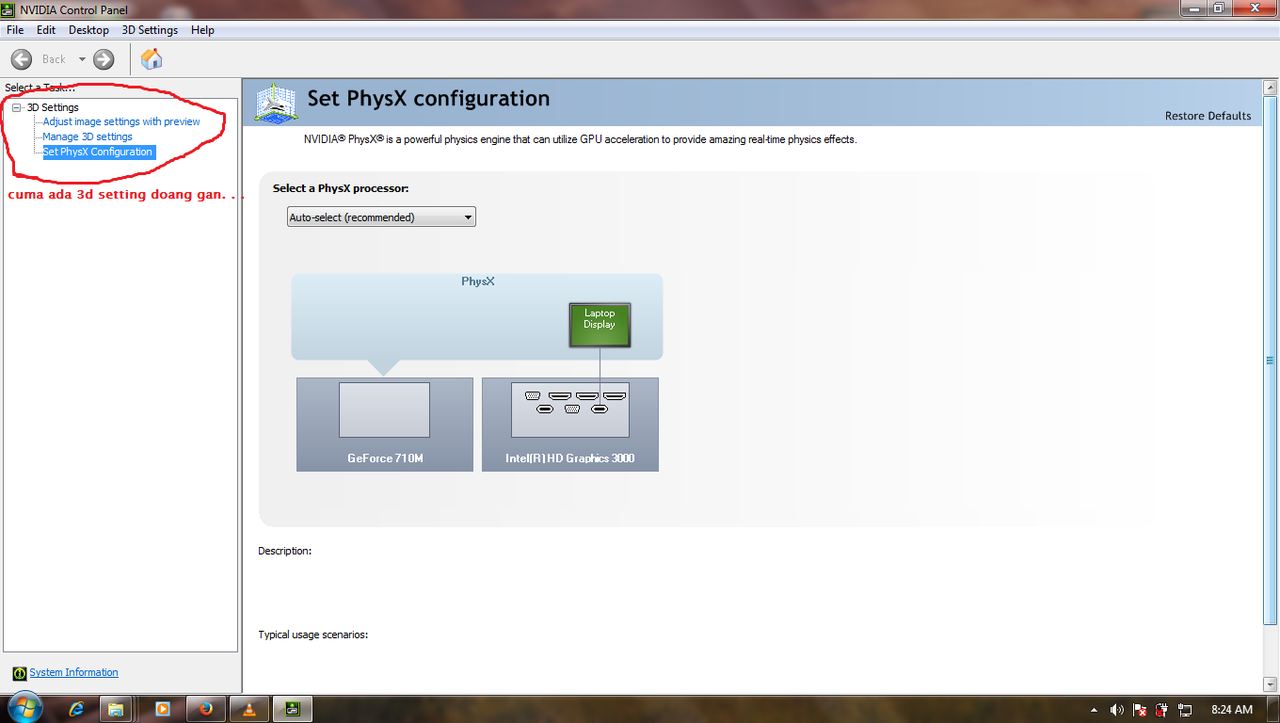Select the Intel(R) HD Graphics 3000 block
This screenshot has width=1280, height=723.
570,424
